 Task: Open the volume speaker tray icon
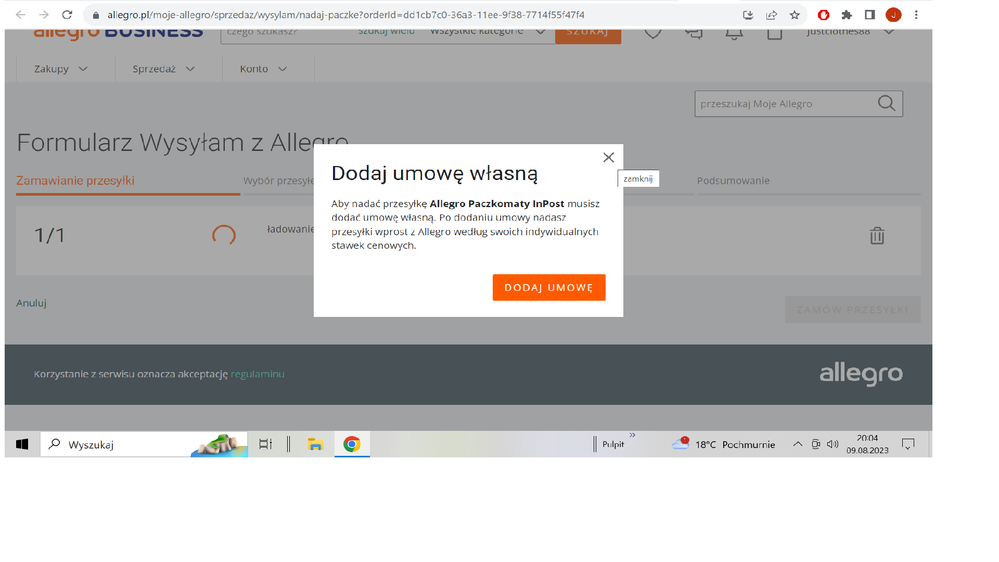point(833,444)
